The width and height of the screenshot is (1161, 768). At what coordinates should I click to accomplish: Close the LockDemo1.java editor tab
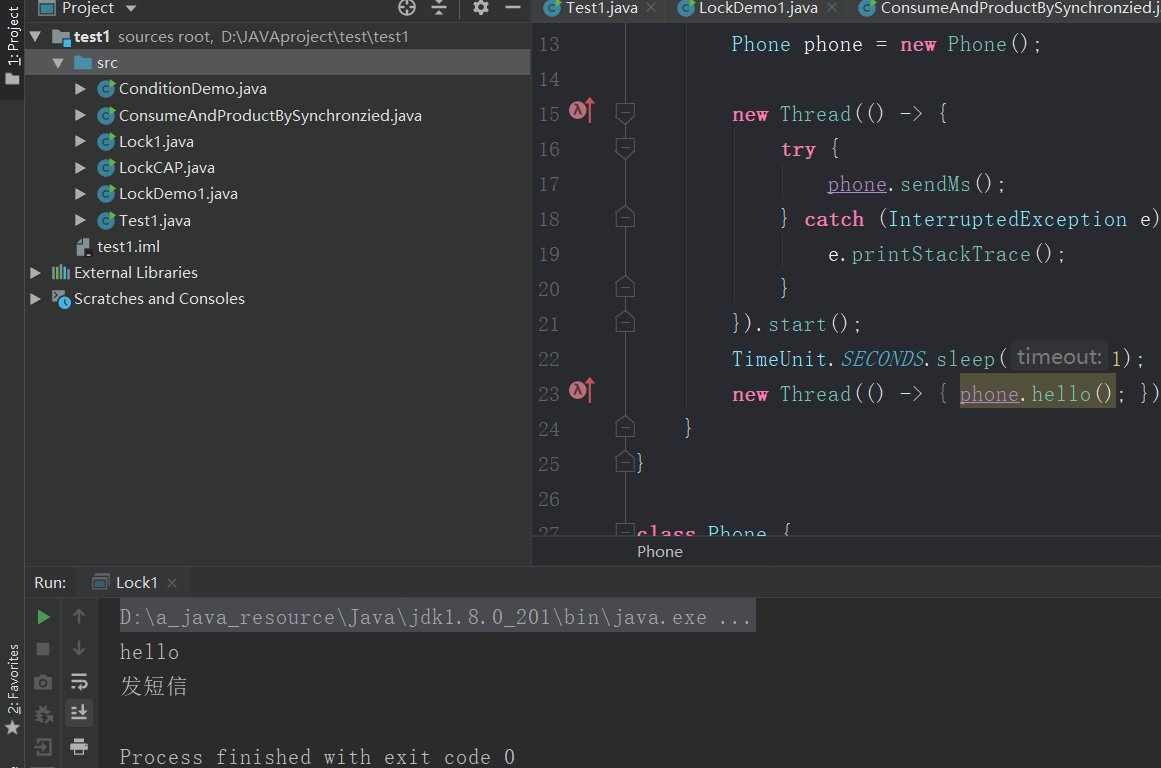click(x=832, y=7)
